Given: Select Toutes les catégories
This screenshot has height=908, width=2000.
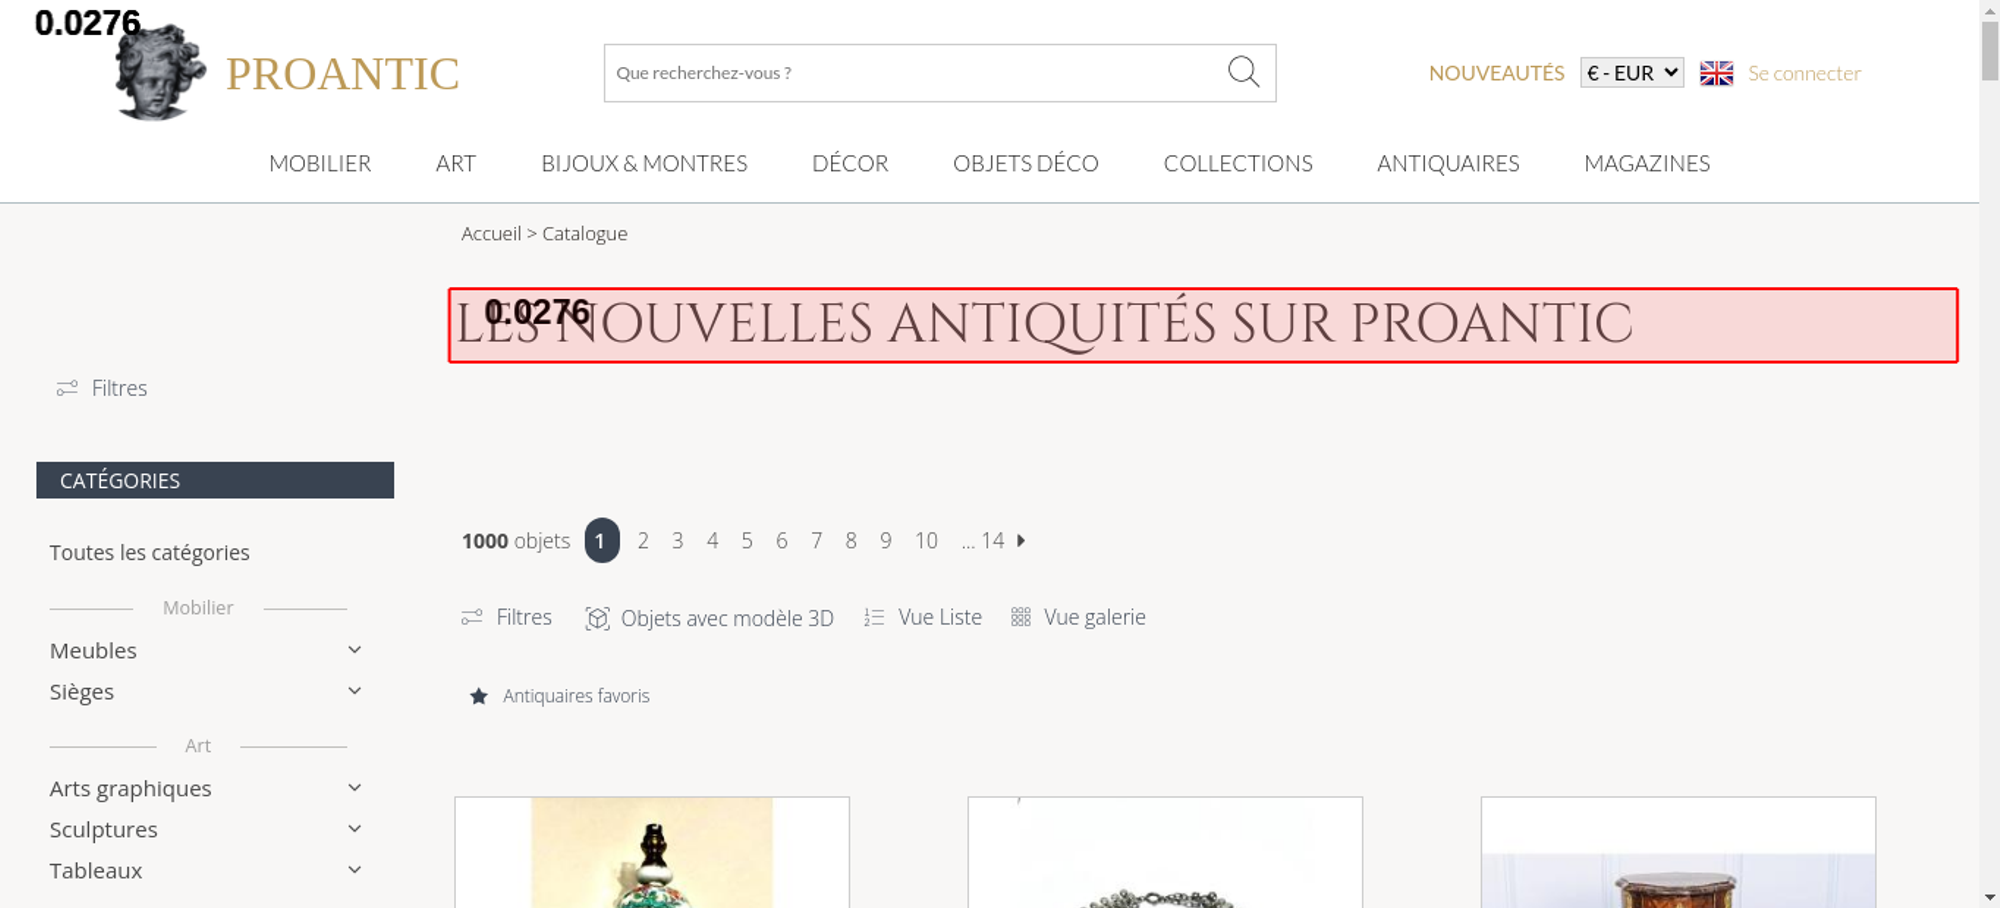Looking at the screenshot, I should [150, 552].
